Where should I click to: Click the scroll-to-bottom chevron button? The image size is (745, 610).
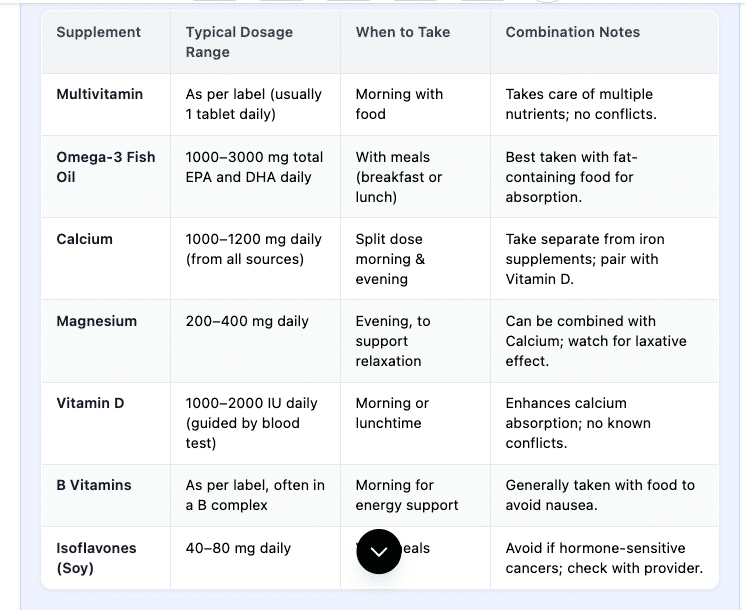[379, 551]
